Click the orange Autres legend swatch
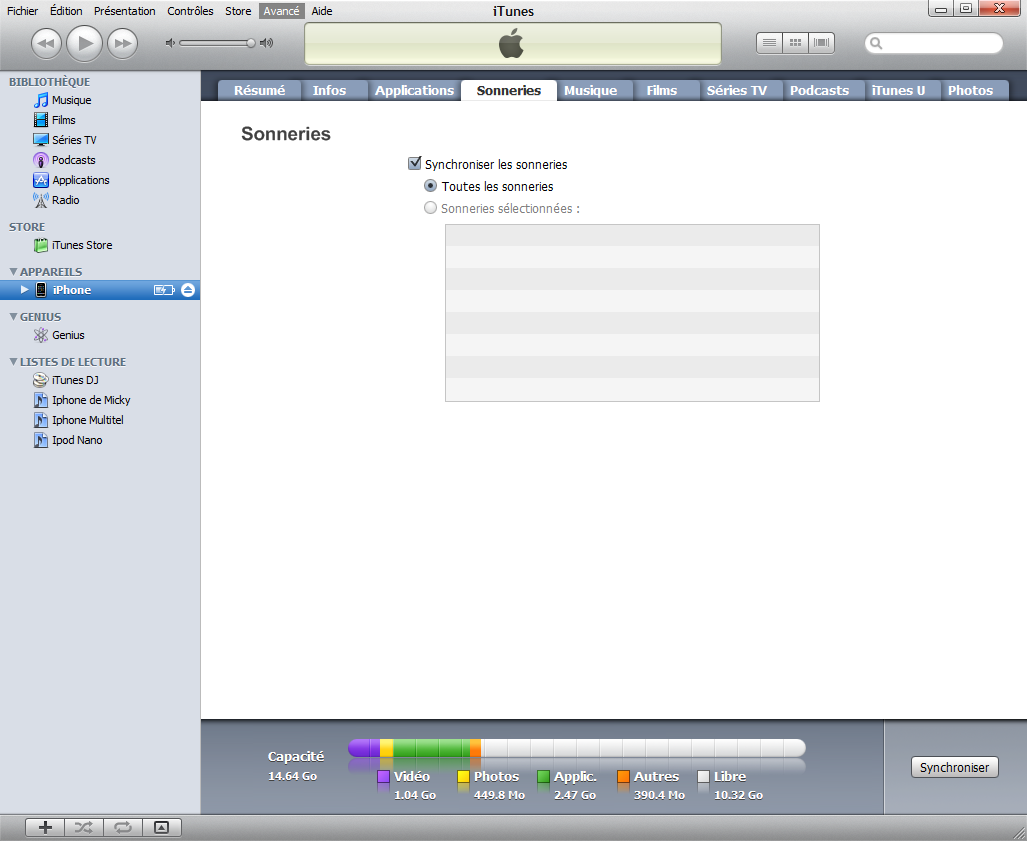This screenshot has height=841, width=1027. coord(624,777)
